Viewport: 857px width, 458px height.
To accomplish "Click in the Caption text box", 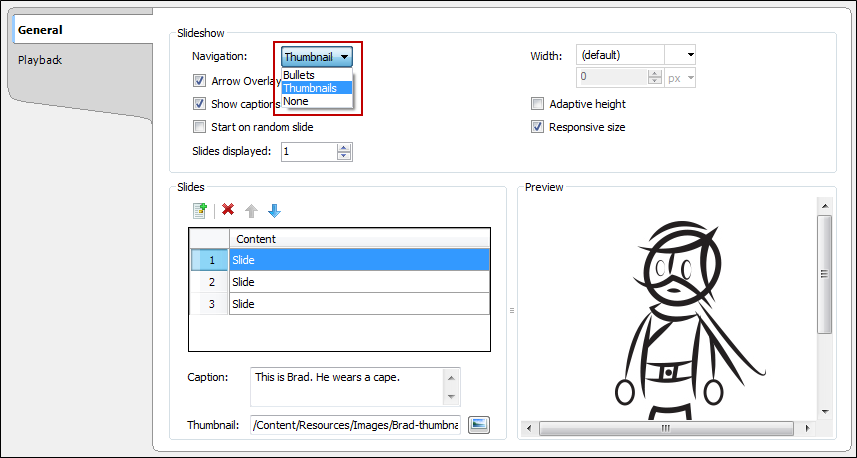I will tap(348, 387).
